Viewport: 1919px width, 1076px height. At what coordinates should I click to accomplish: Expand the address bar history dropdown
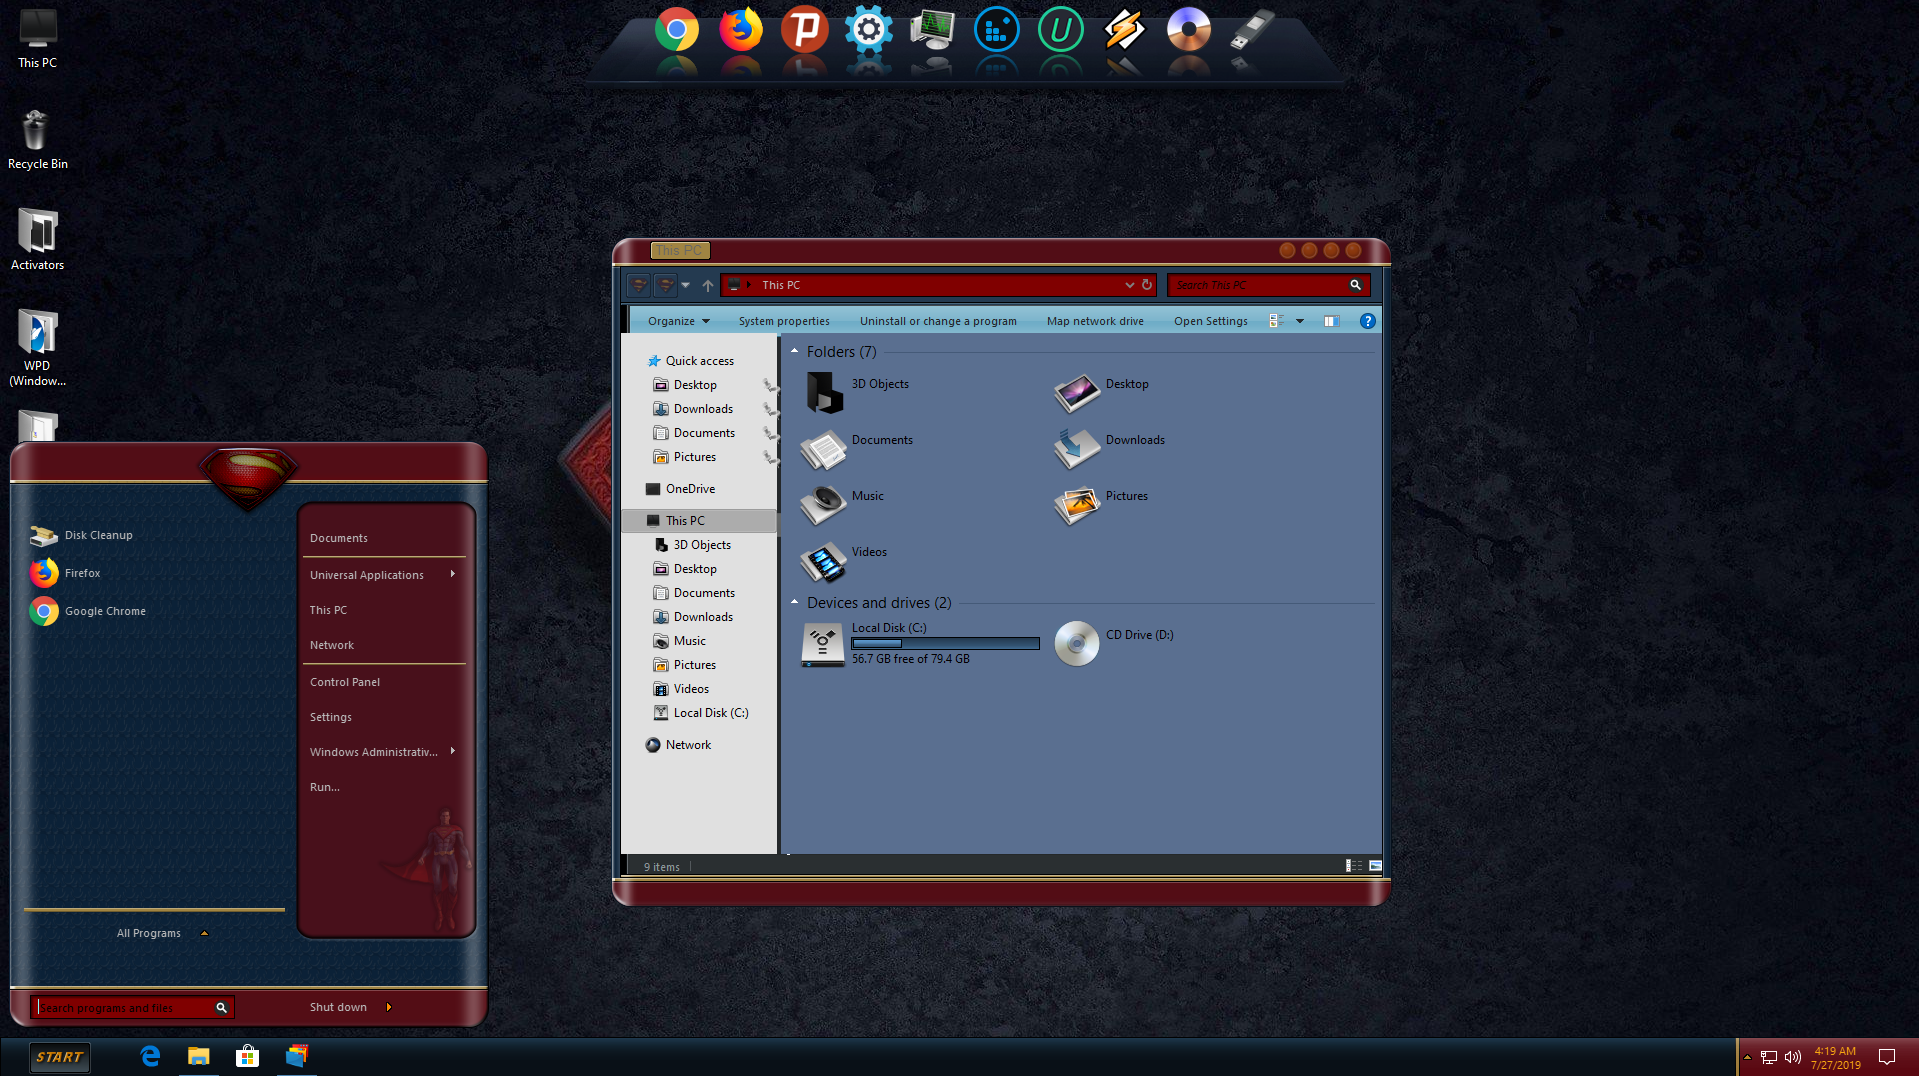[1130, 285]
